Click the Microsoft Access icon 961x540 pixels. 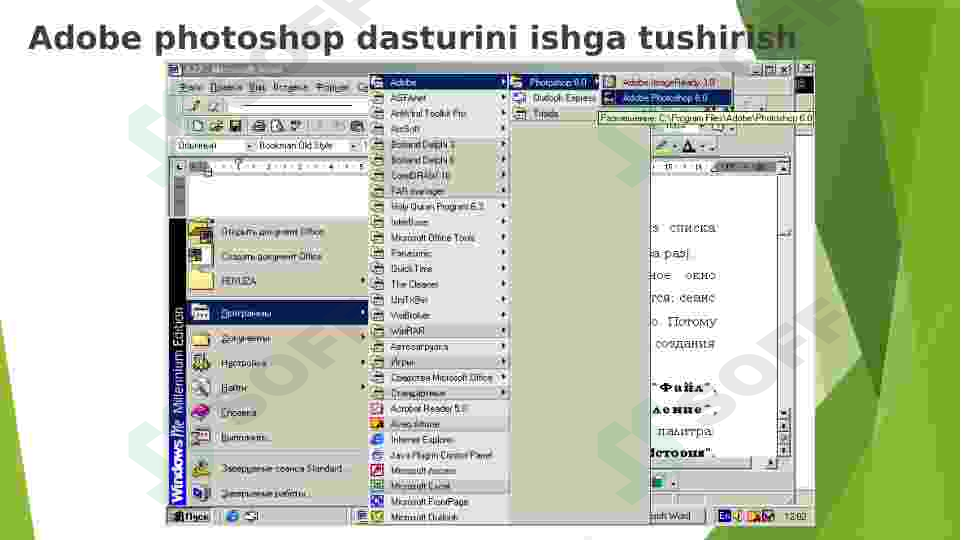coord(377,471)
